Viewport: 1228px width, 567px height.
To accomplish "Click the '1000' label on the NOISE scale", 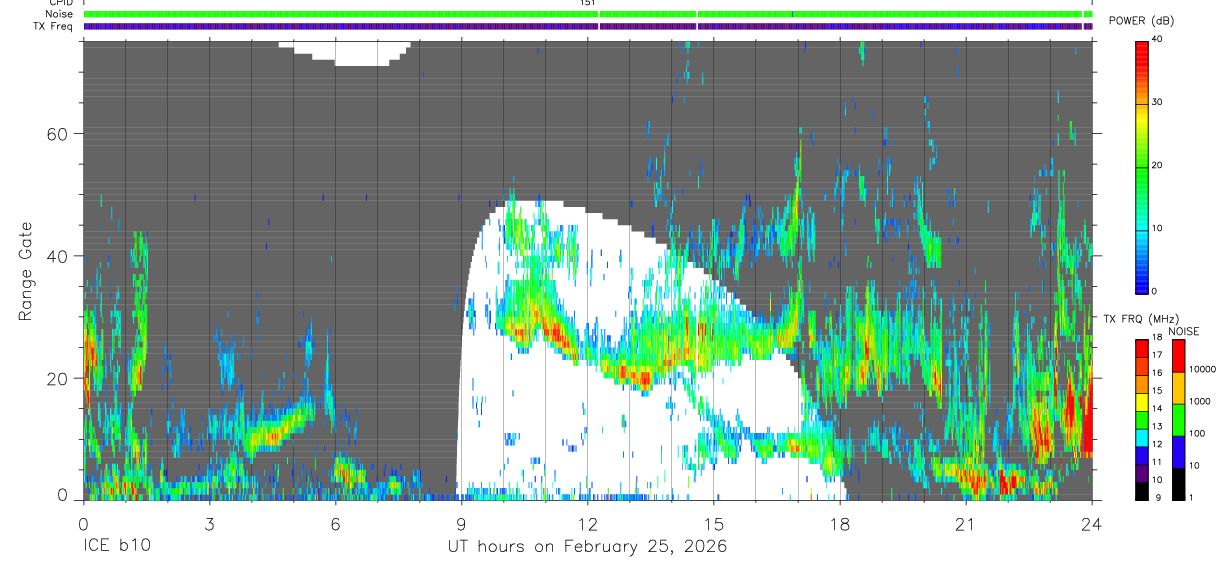I will (1200, 401).
